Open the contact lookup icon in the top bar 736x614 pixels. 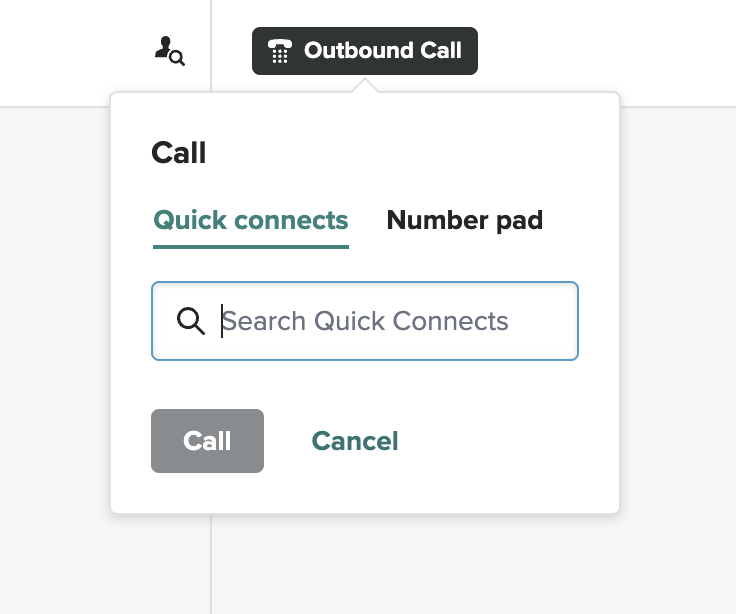pyautogui.click(x=169, y=50)
